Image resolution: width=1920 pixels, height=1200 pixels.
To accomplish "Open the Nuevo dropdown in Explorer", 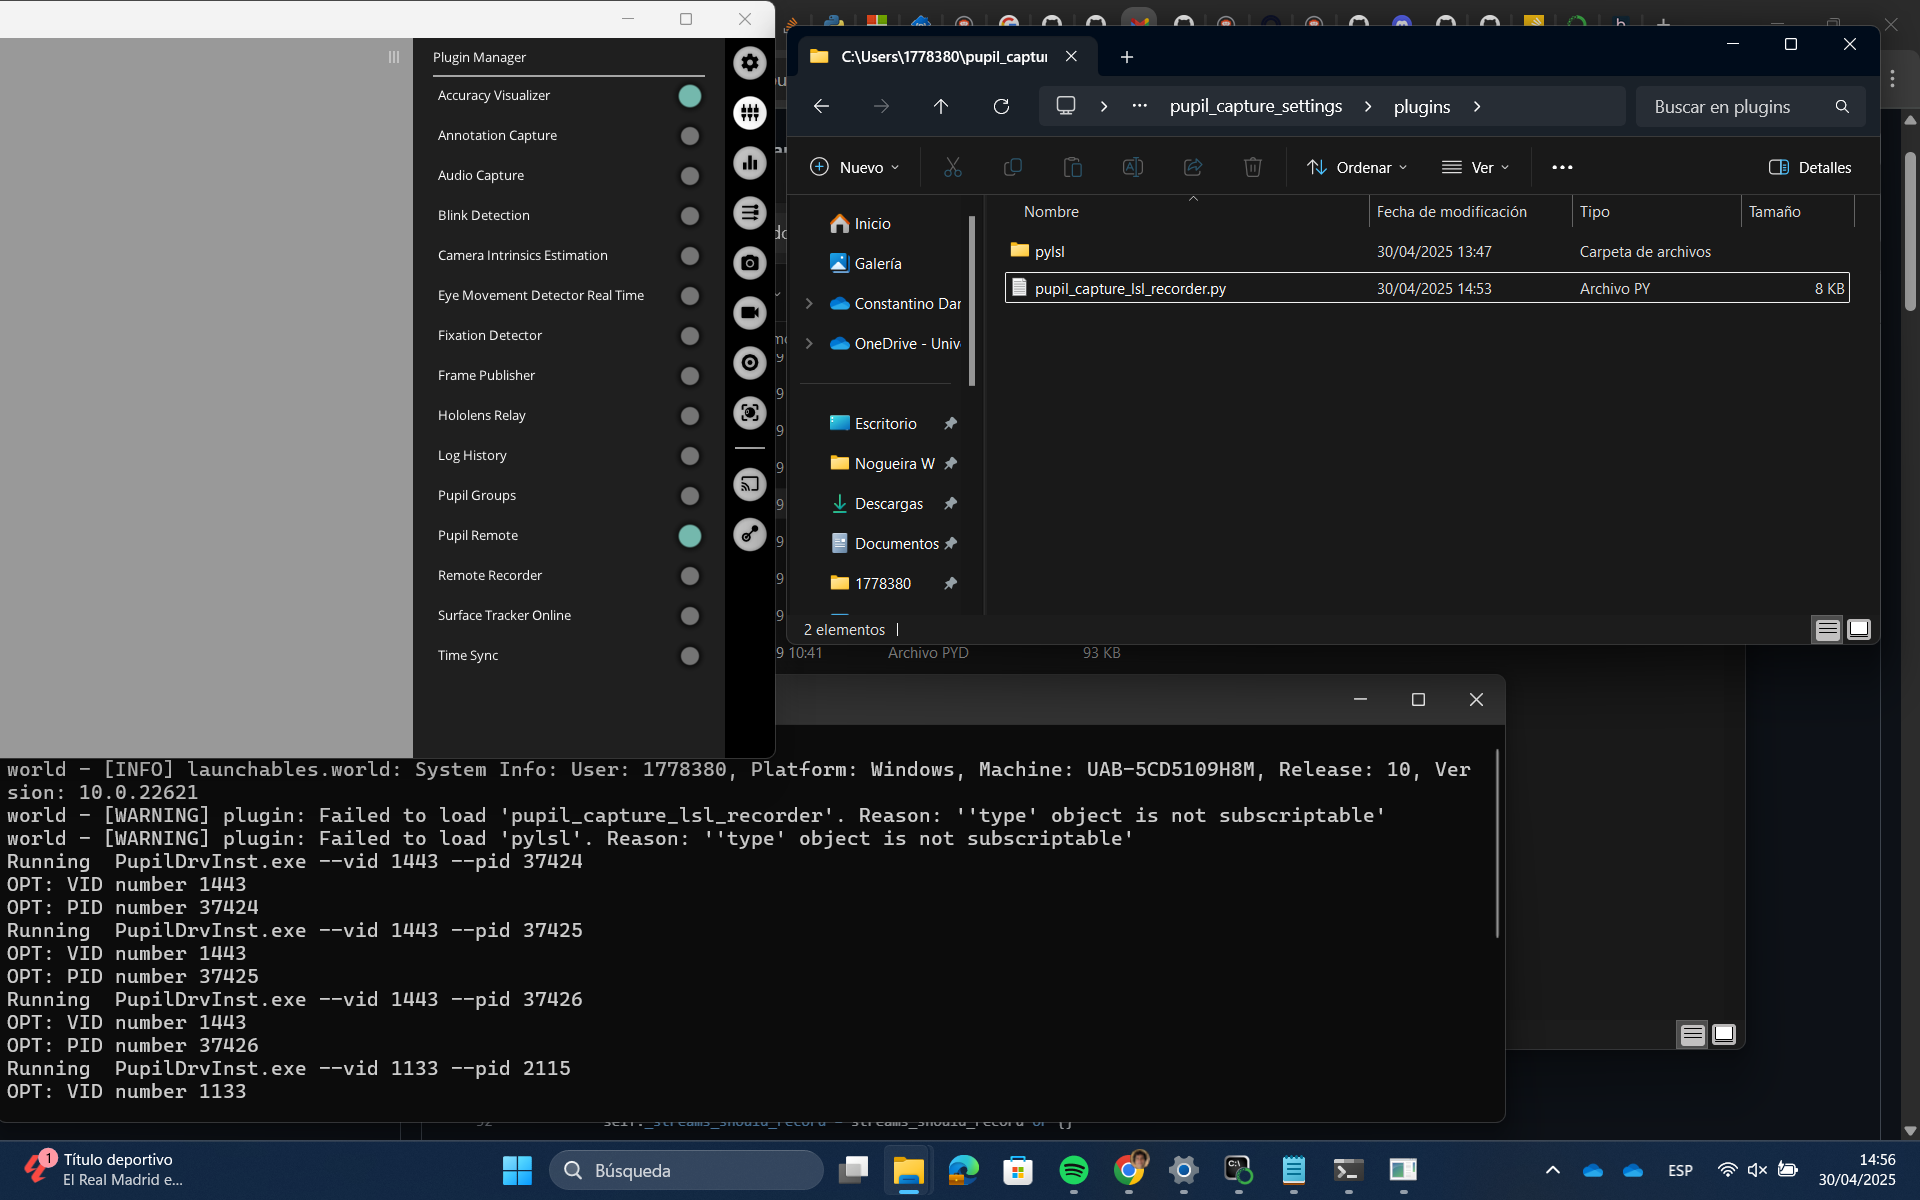I will pos(854,167).
